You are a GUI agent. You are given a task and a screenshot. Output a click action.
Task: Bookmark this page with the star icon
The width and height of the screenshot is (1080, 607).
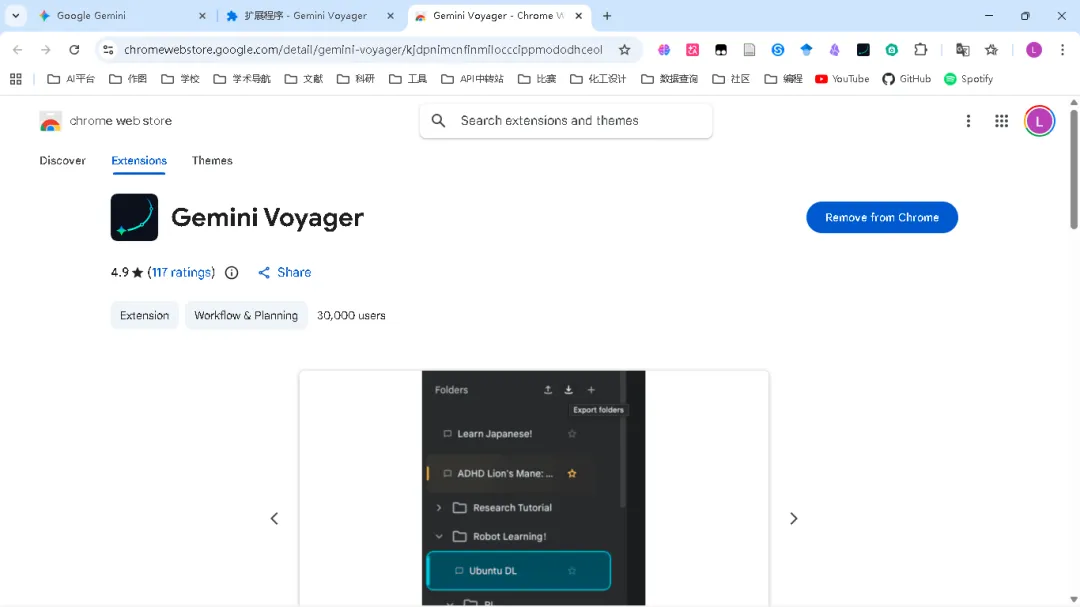(624, 50)
